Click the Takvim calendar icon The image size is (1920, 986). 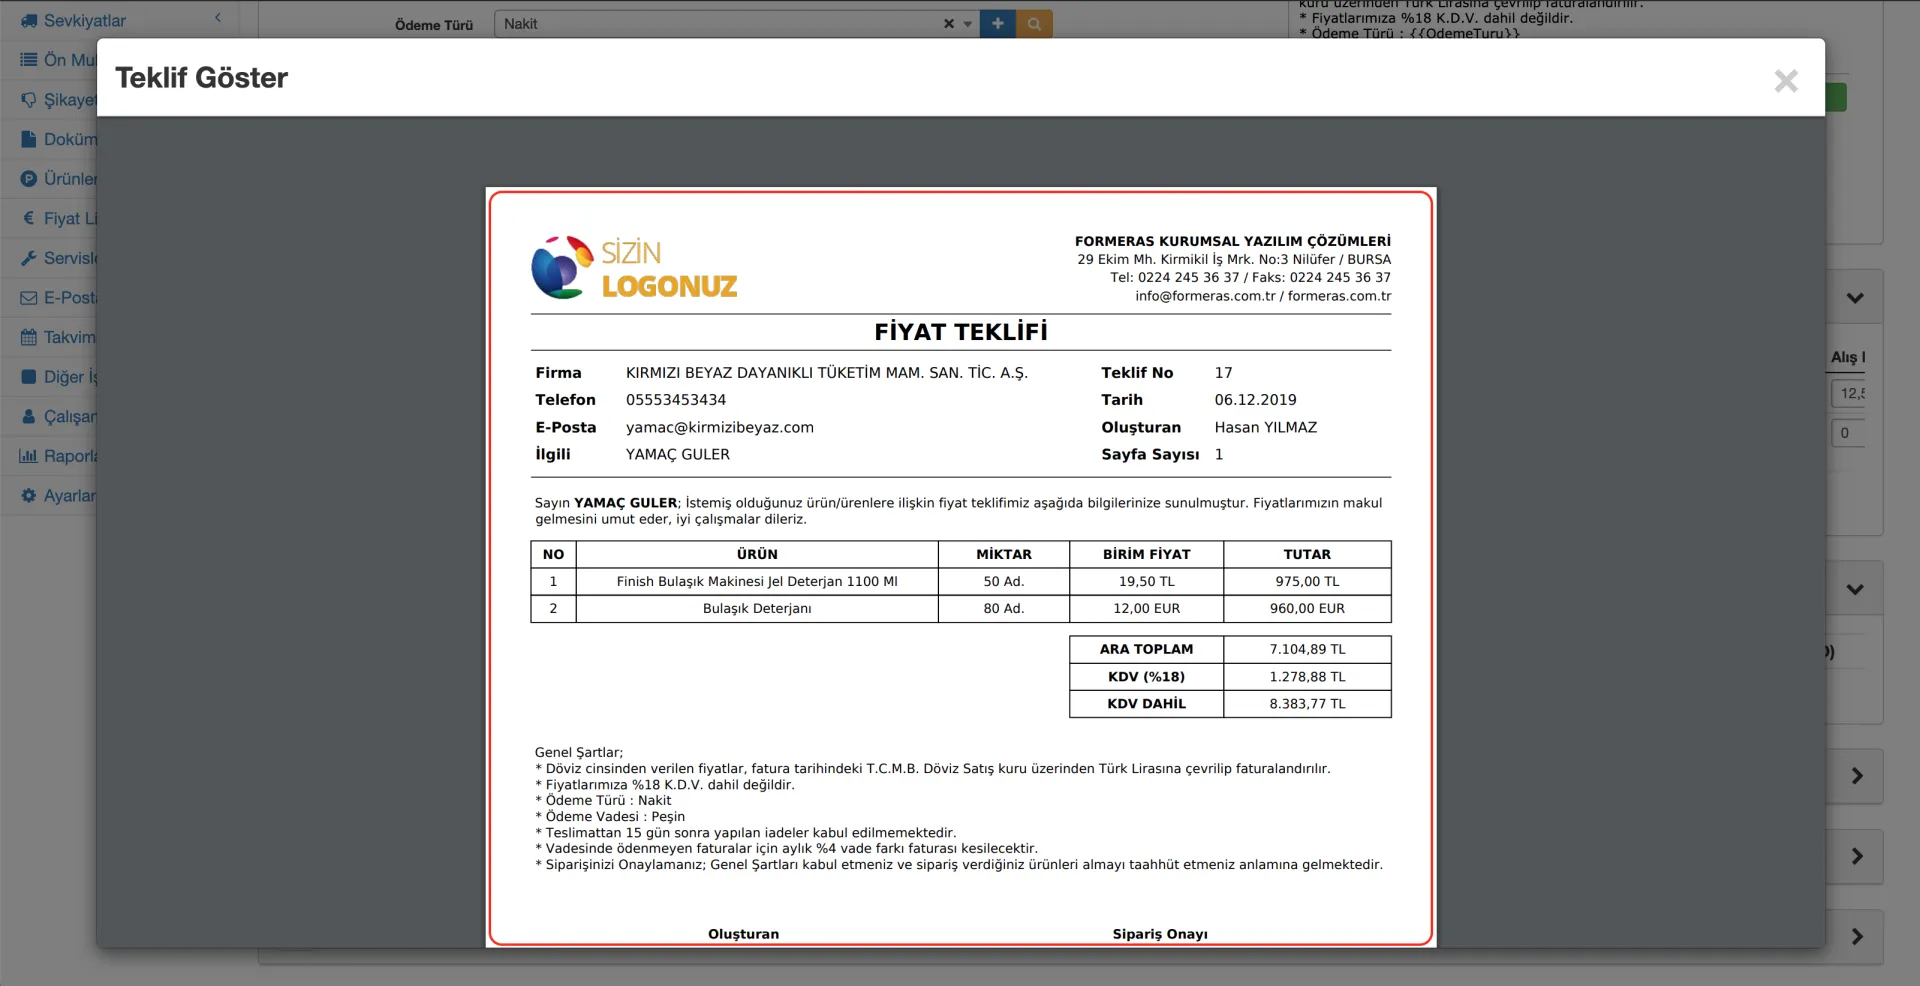(29, 337)
